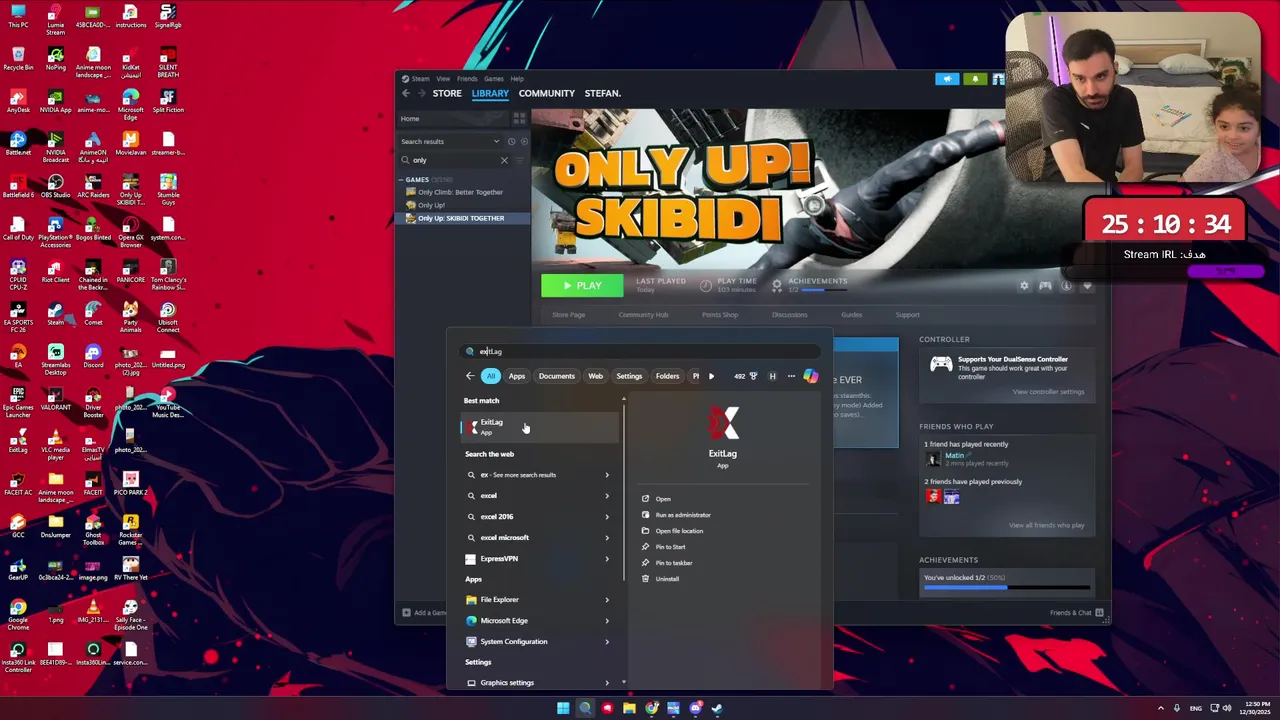This screenshot has height=720, width=1280.
Task: Open Streamlabs Desktop shortcut
Action: click(x=56, y=360)
